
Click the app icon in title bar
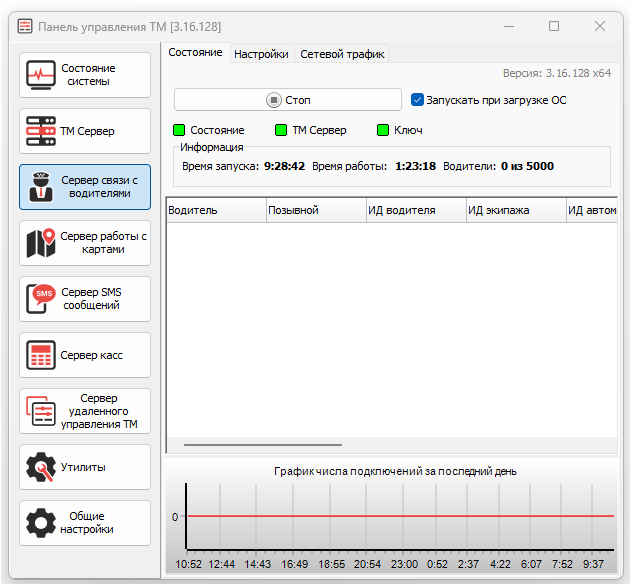pos(25,27)
